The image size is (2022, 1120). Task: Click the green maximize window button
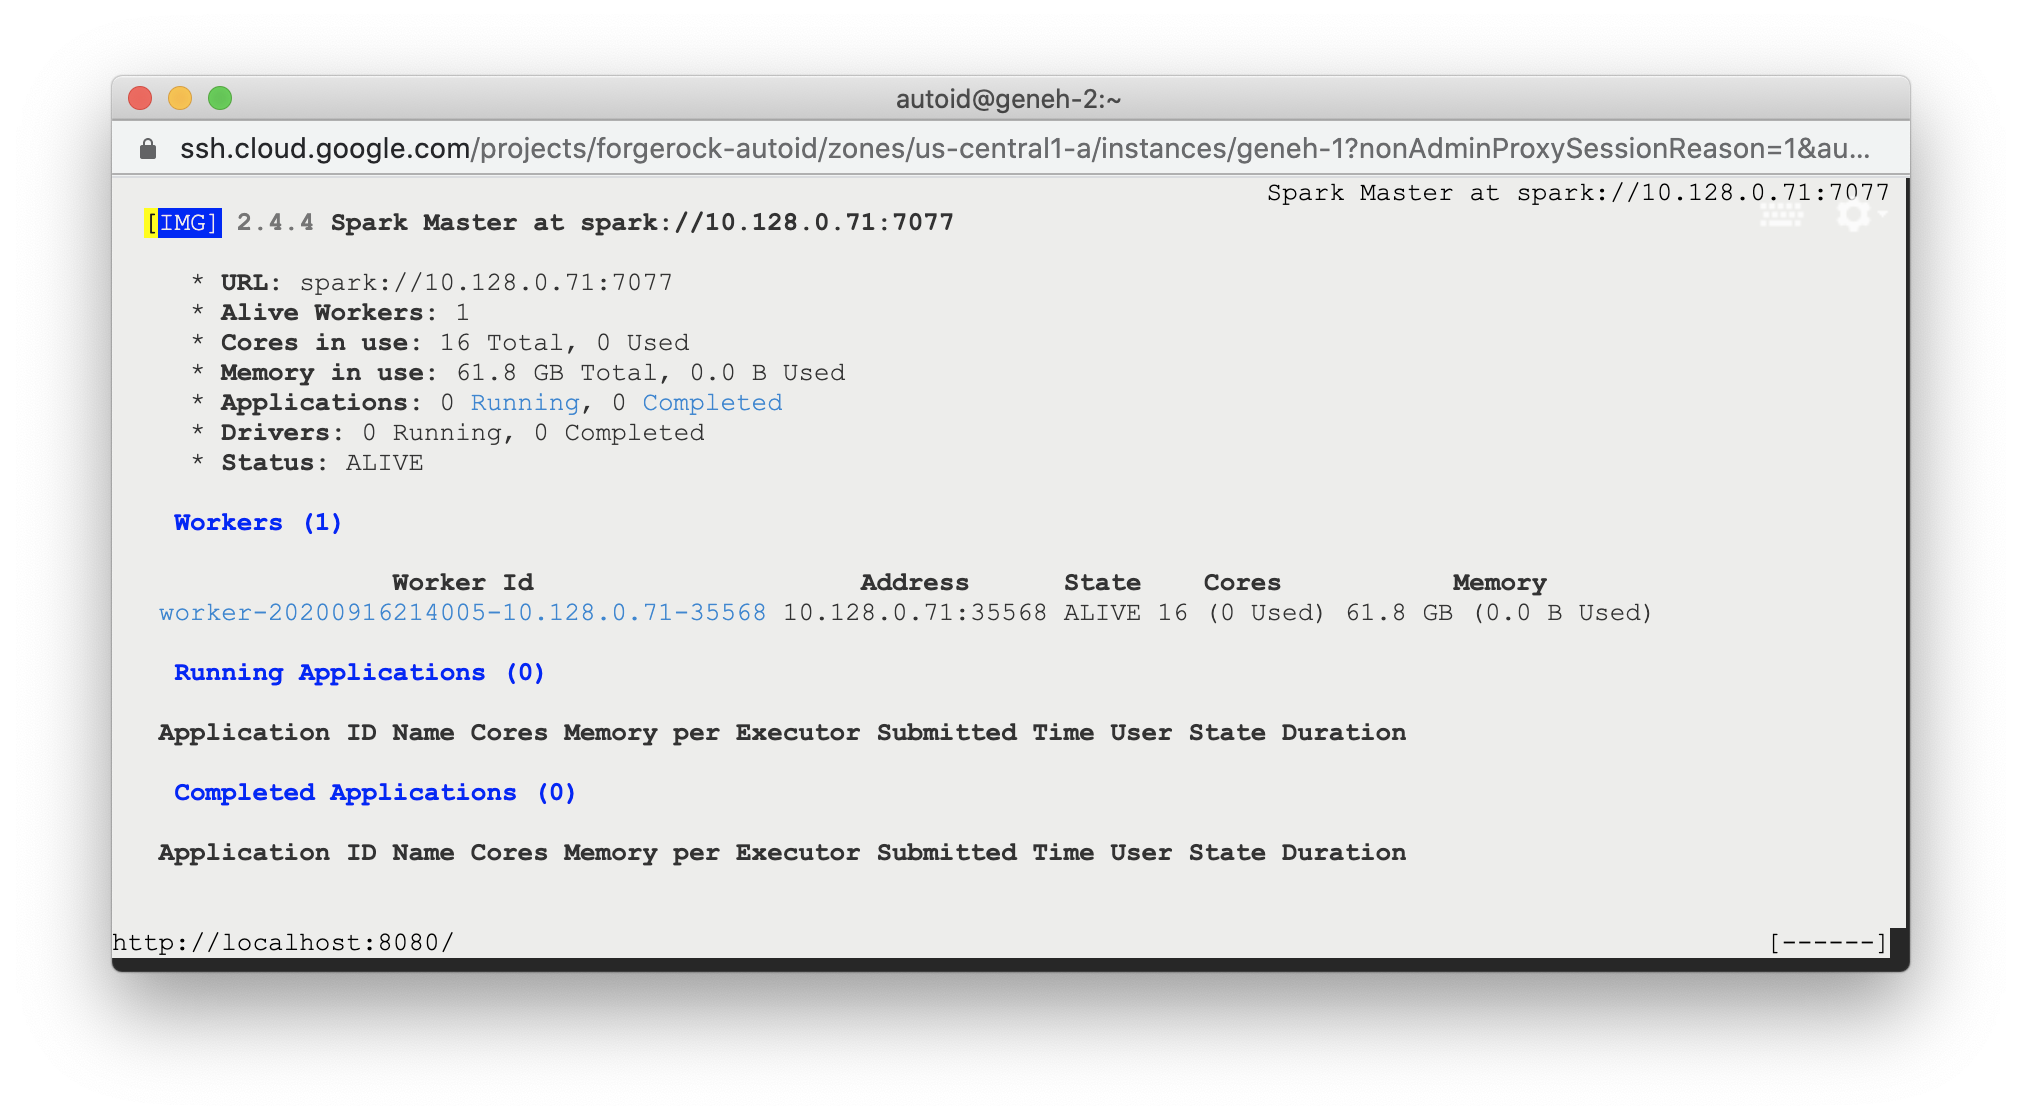(220, 98)
